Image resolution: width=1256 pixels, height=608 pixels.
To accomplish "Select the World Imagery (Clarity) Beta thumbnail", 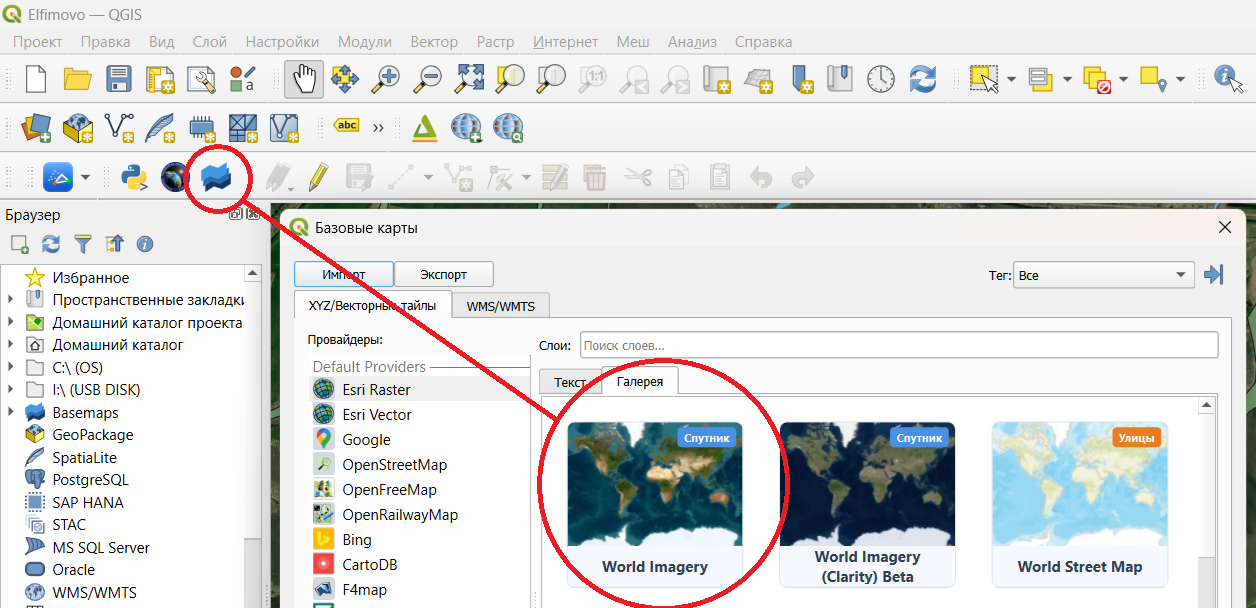I will 867,503.
